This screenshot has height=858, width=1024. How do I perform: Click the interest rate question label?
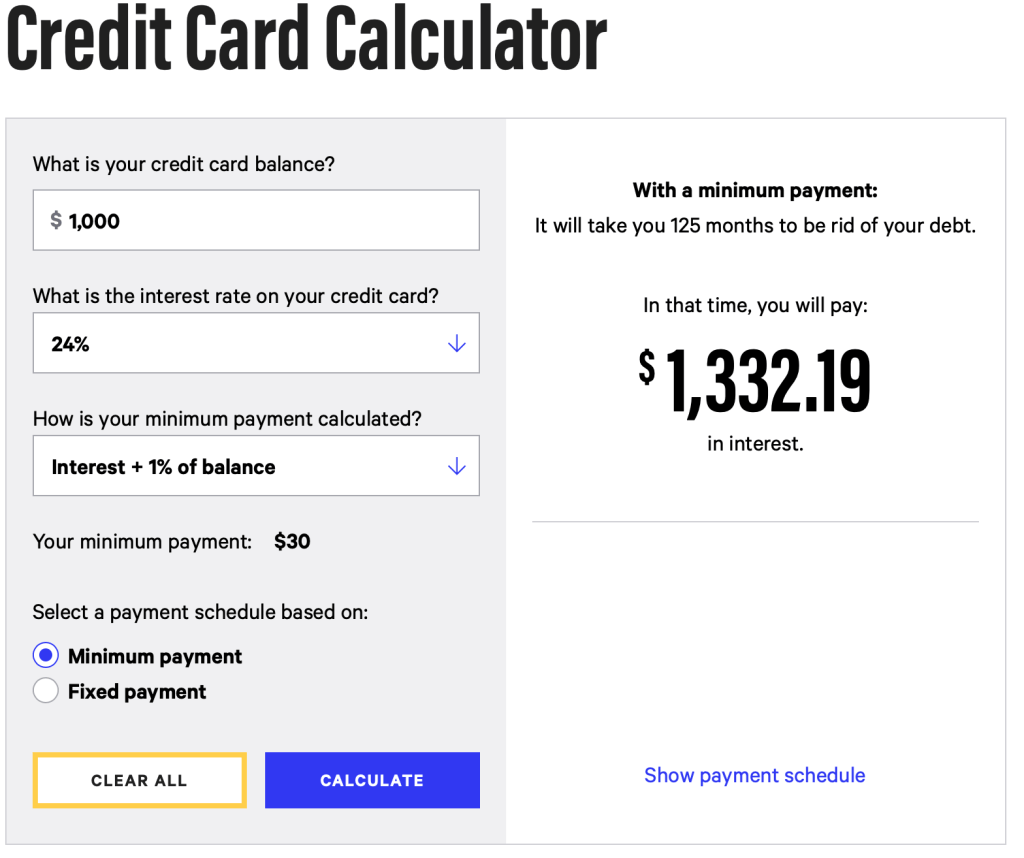point(236,296)
